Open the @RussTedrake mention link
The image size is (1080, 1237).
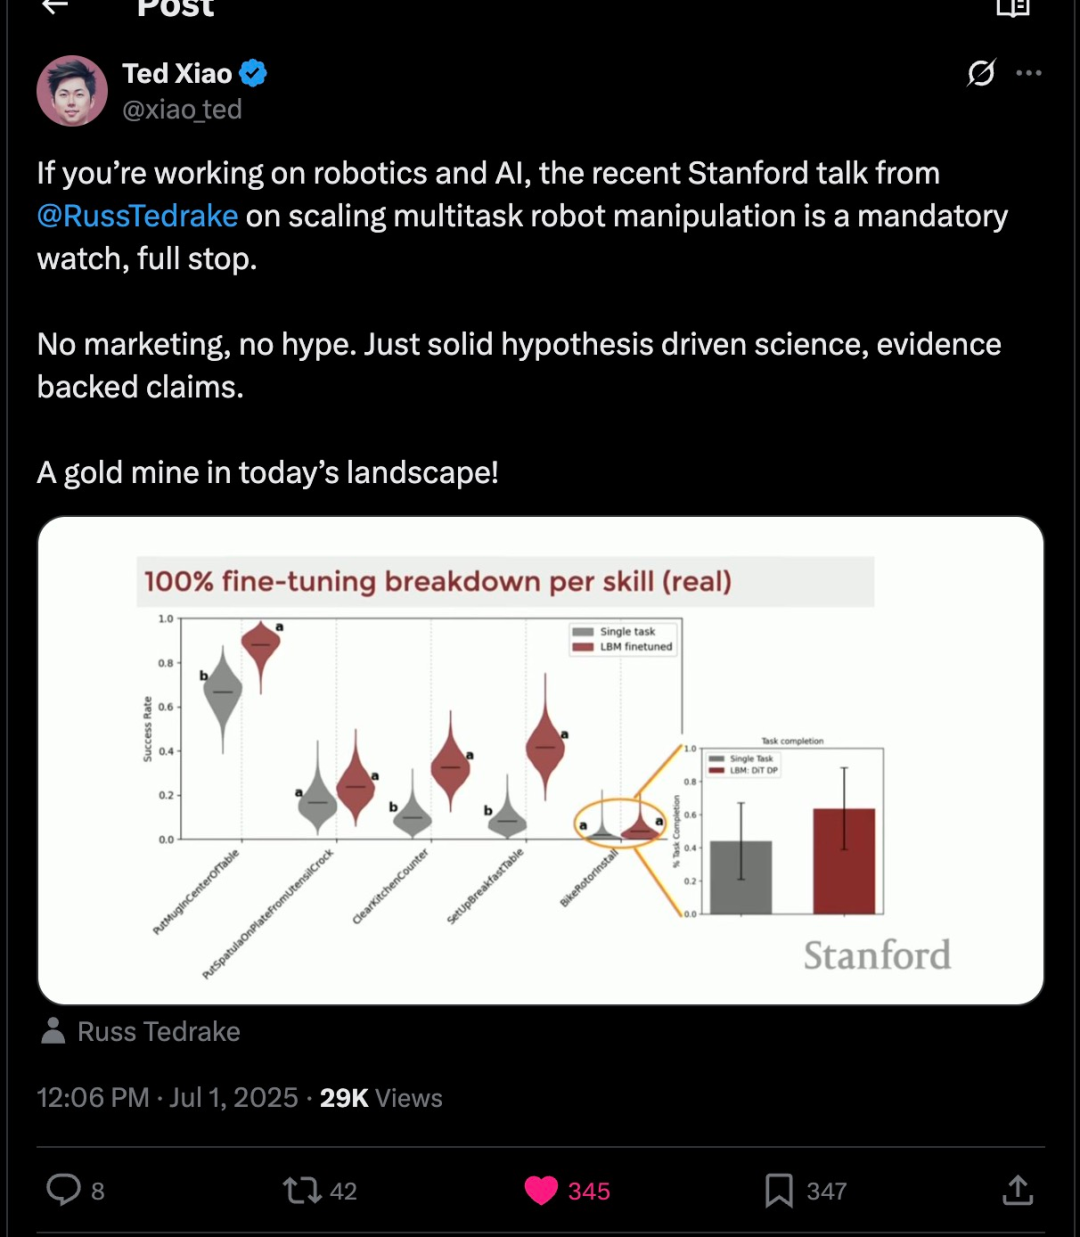click(x=137, y=216)
